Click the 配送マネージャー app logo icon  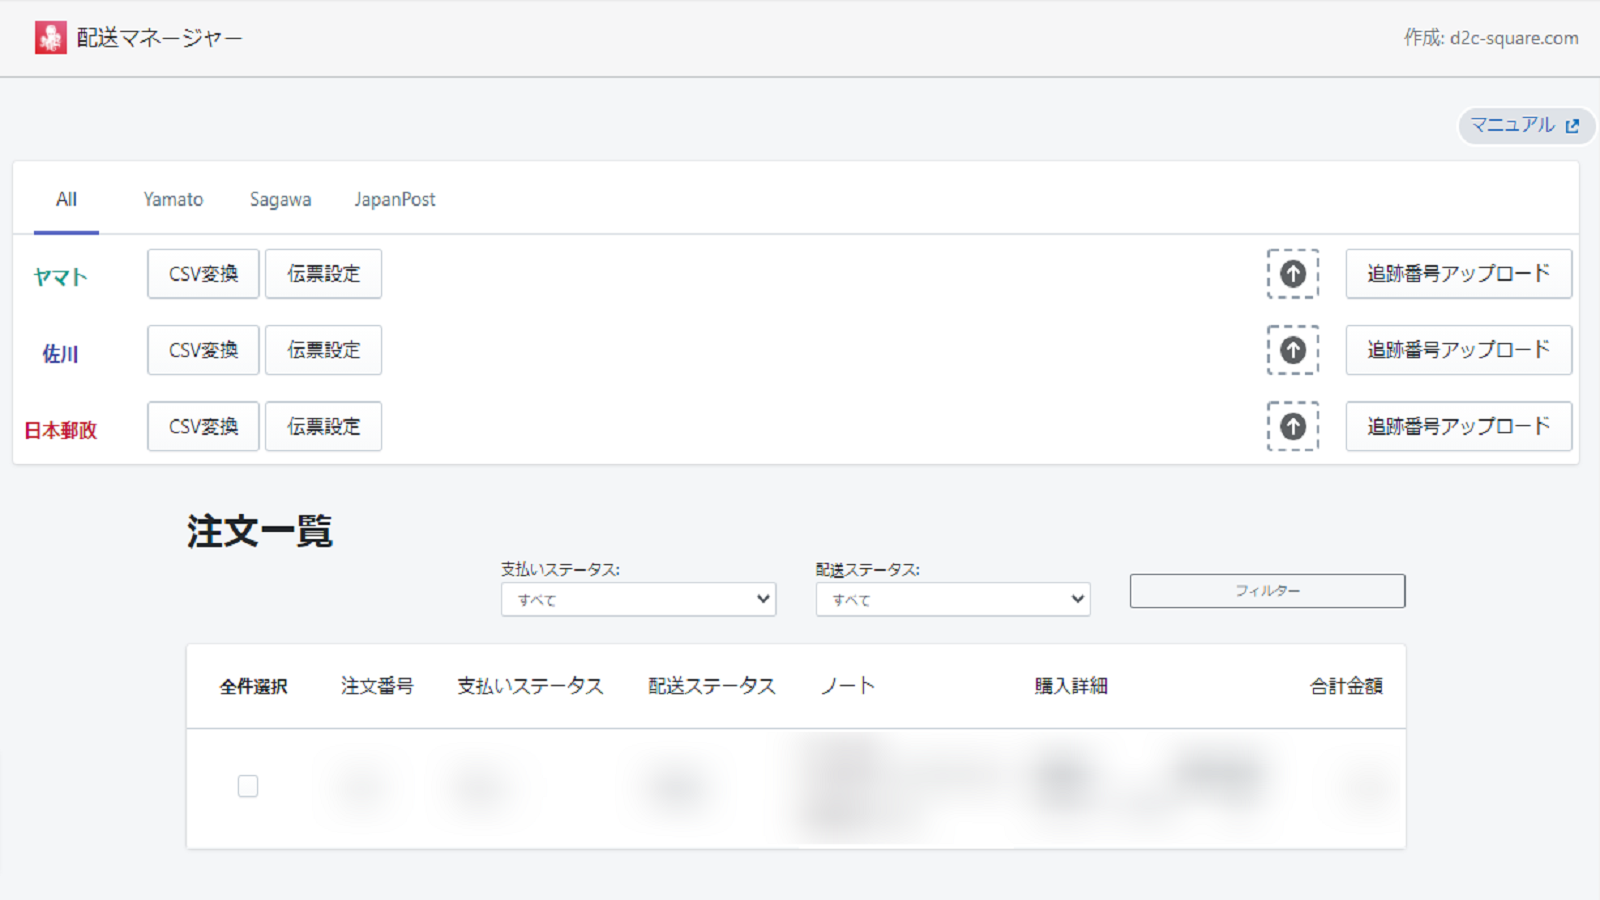coord(50,39)
